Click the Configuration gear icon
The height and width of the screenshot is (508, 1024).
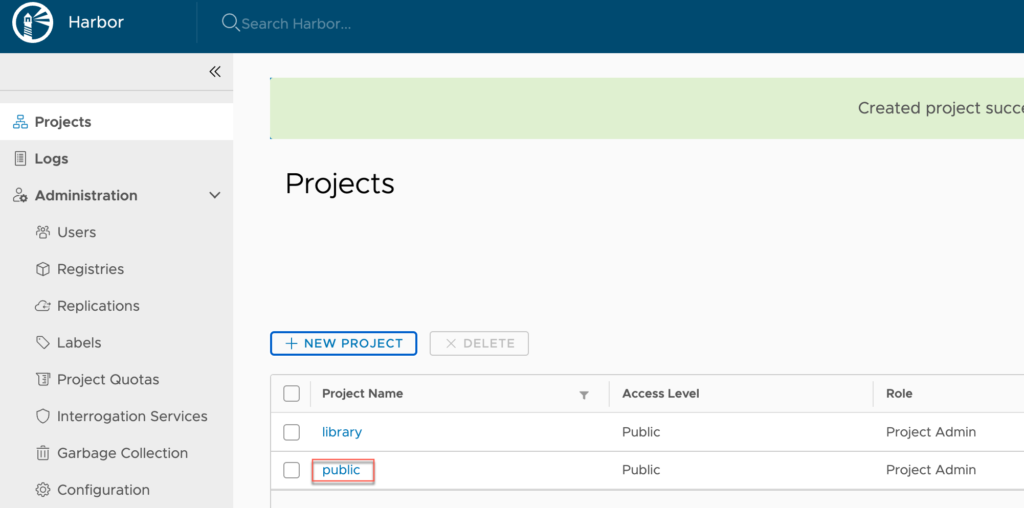tap(43, 490)
